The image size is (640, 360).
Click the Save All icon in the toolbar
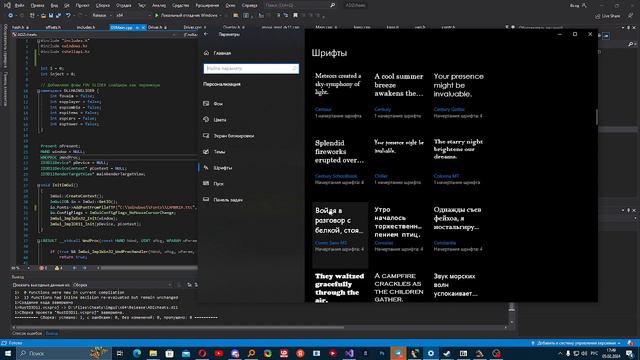coord(58,16)
